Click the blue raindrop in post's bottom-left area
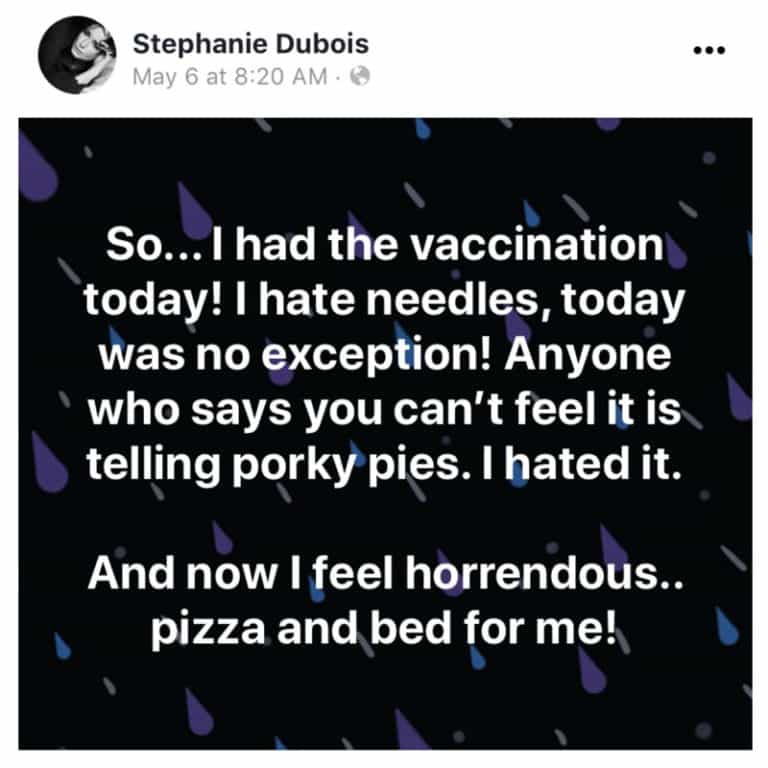Image resolution: width=768 pixels, height=768 pixels. click(62, 646)
